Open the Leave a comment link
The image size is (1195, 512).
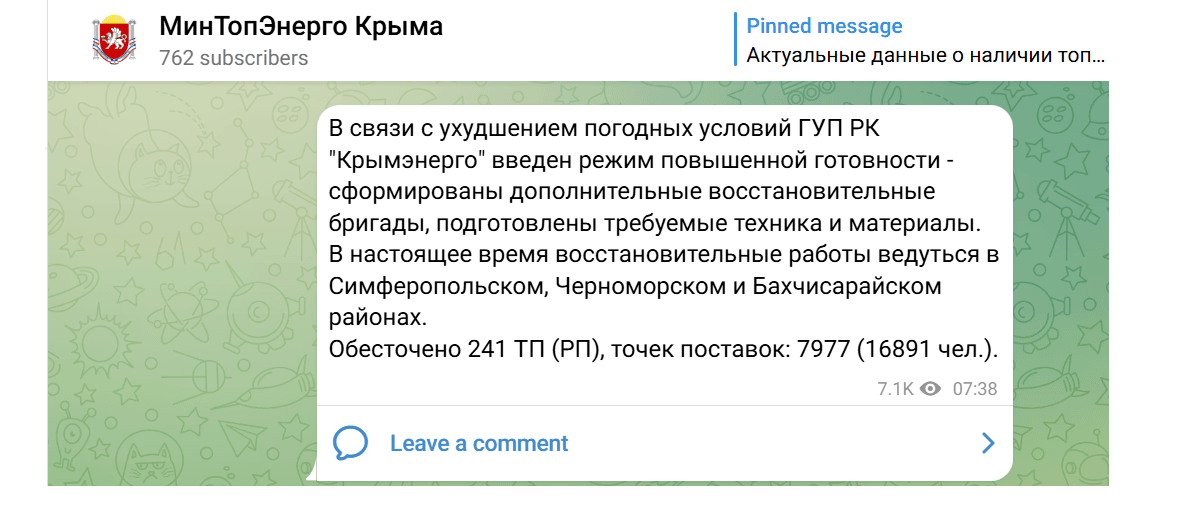[478, 443]
